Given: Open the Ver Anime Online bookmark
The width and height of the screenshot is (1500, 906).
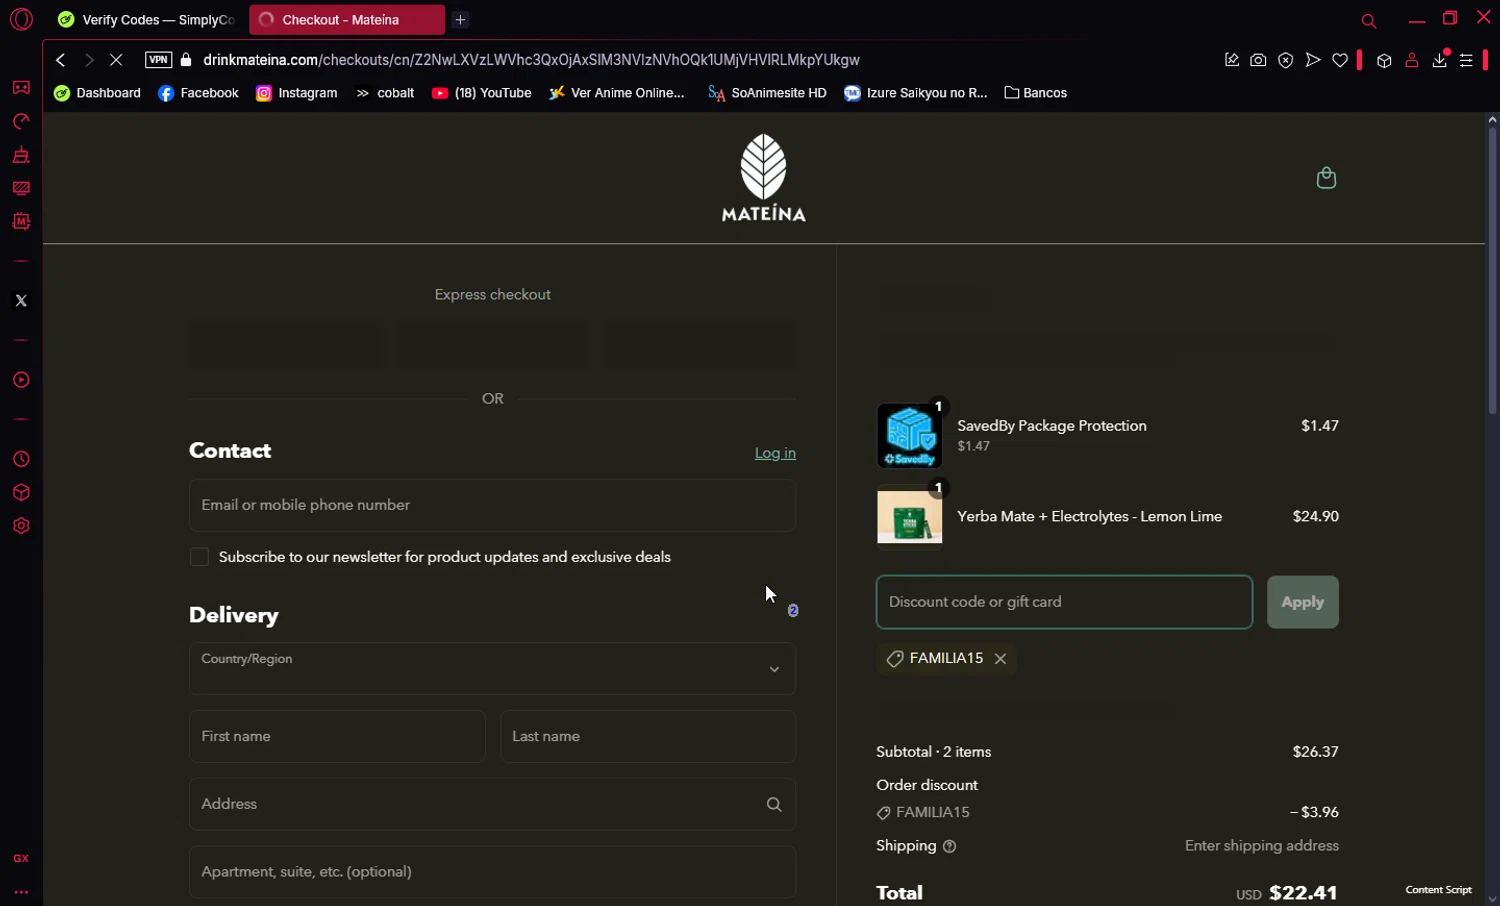Looking at the screenshot, I should point(617,93).
